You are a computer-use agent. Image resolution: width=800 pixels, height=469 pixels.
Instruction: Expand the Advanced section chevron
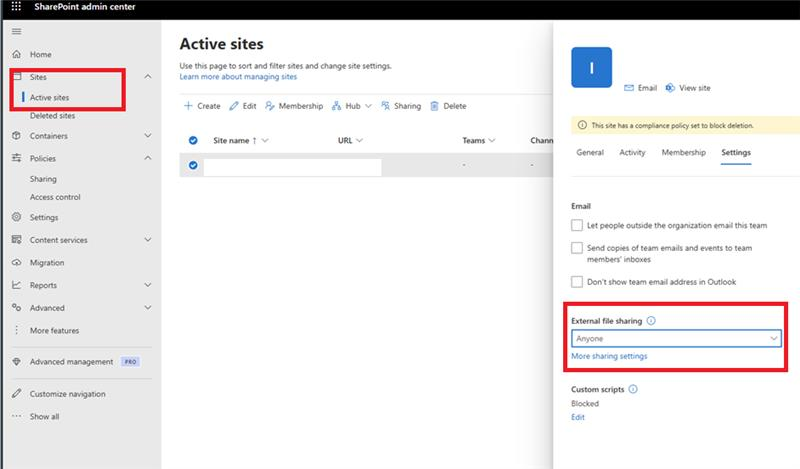pyautogui.click(x=148, y=307)
